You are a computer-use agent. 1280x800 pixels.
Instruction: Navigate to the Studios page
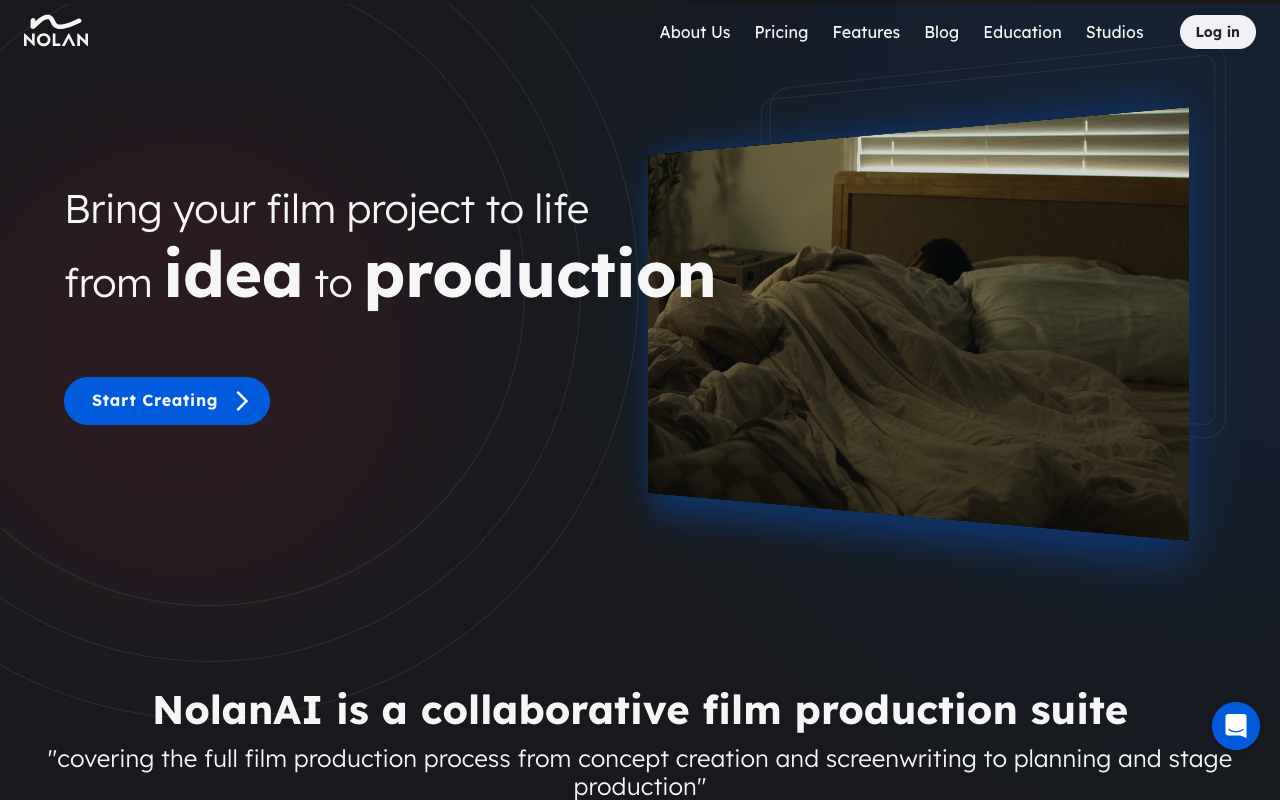pyautogui.click(x=1114, y=32)
